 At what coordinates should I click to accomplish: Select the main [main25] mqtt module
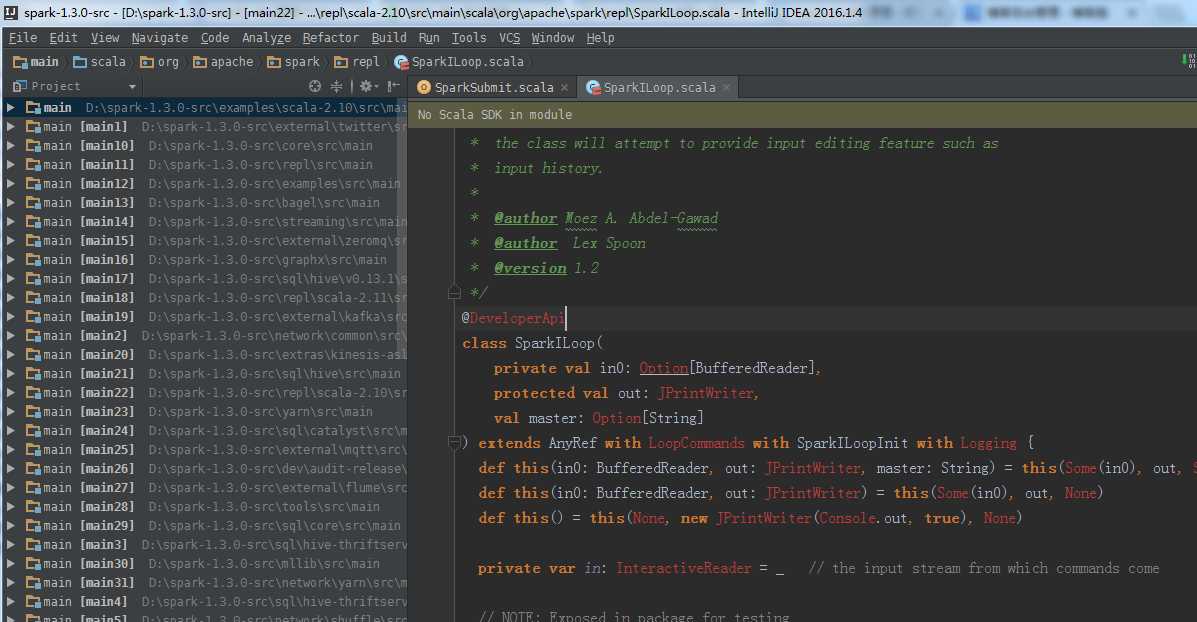(204, 450)
